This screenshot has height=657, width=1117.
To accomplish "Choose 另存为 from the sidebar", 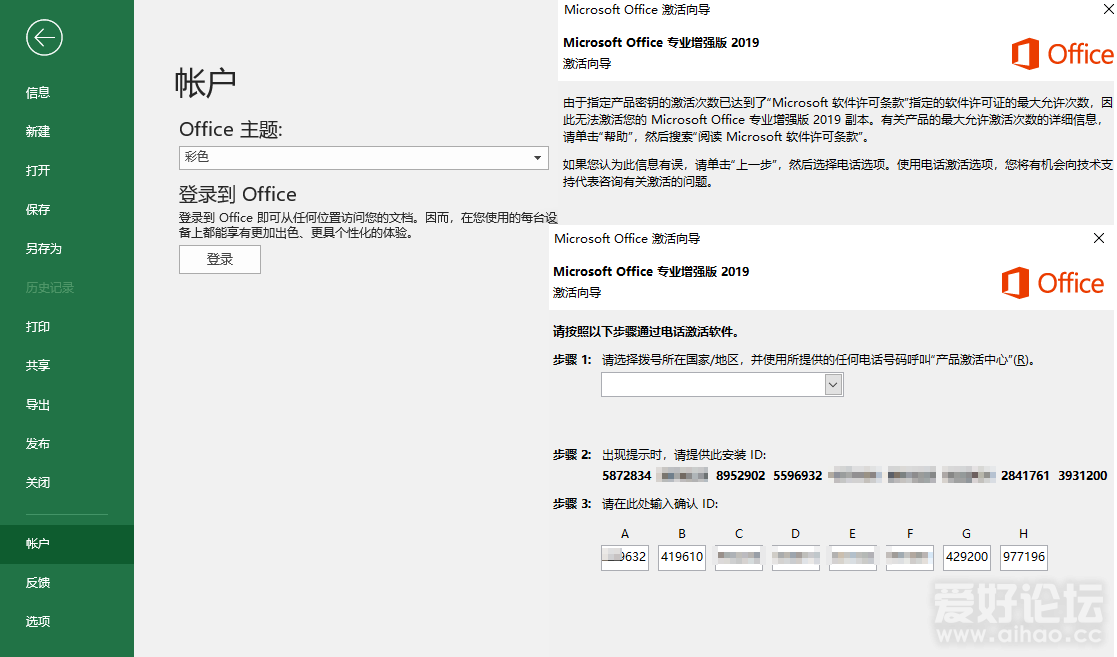I will click(x=43, y=249).
